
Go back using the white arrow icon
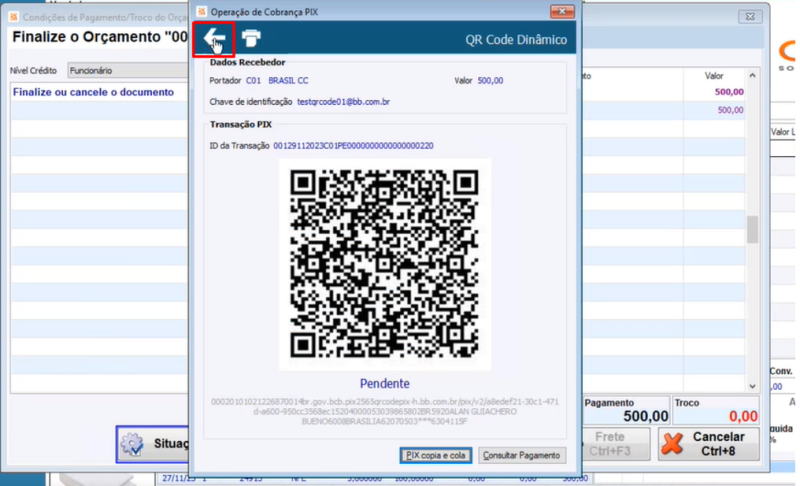(214, 39)
